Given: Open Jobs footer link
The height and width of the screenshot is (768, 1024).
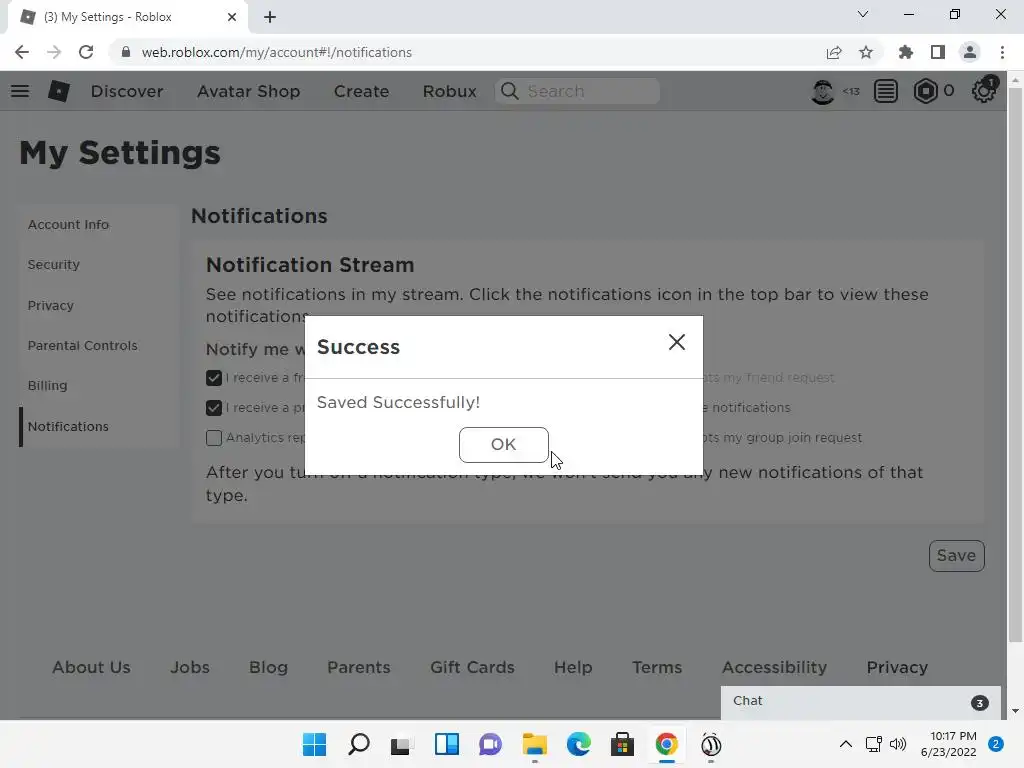Looking at the screenshot, I should point(190,667).
